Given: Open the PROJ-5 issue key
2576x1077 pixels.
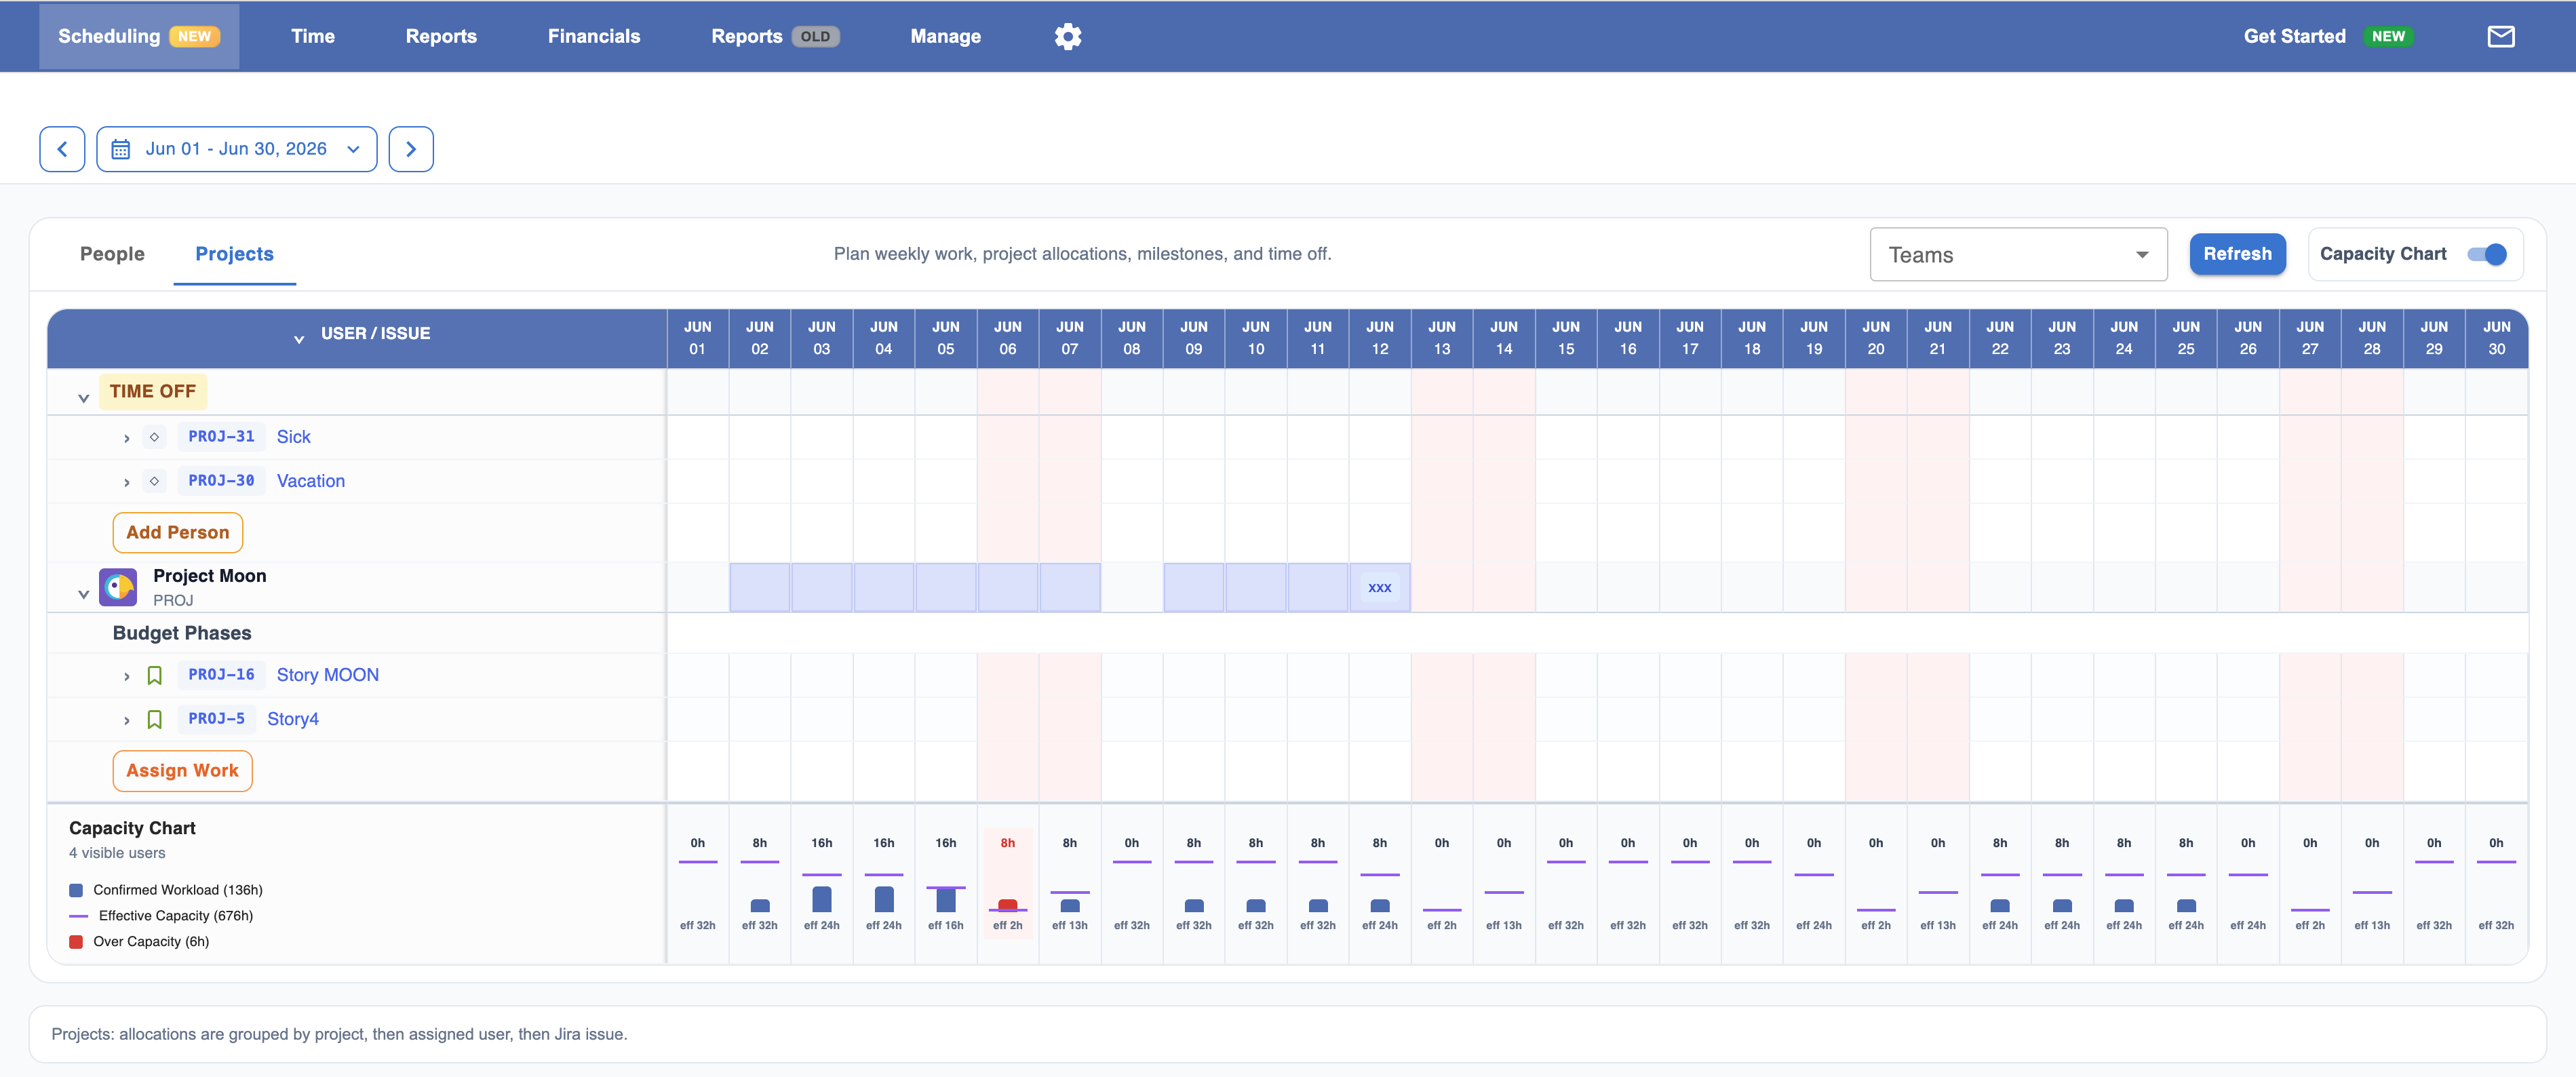Looking at the screenshot, I should tap(216, 719).
